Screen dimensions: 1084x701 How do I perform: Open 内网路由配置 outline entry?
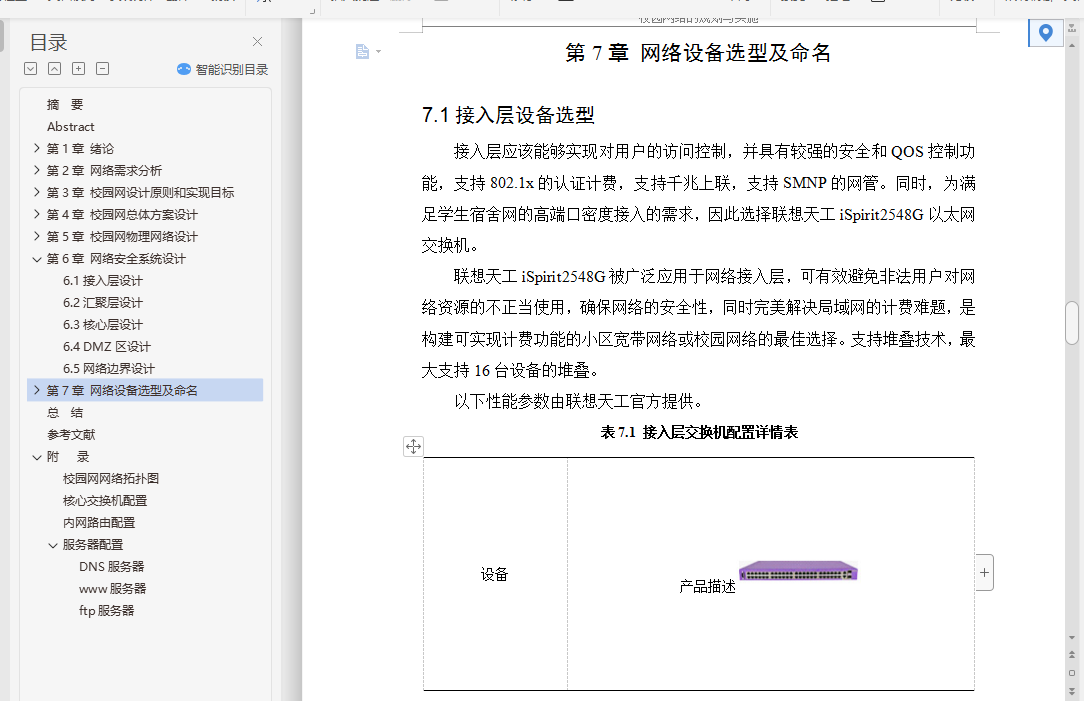(x=99, y=523)
